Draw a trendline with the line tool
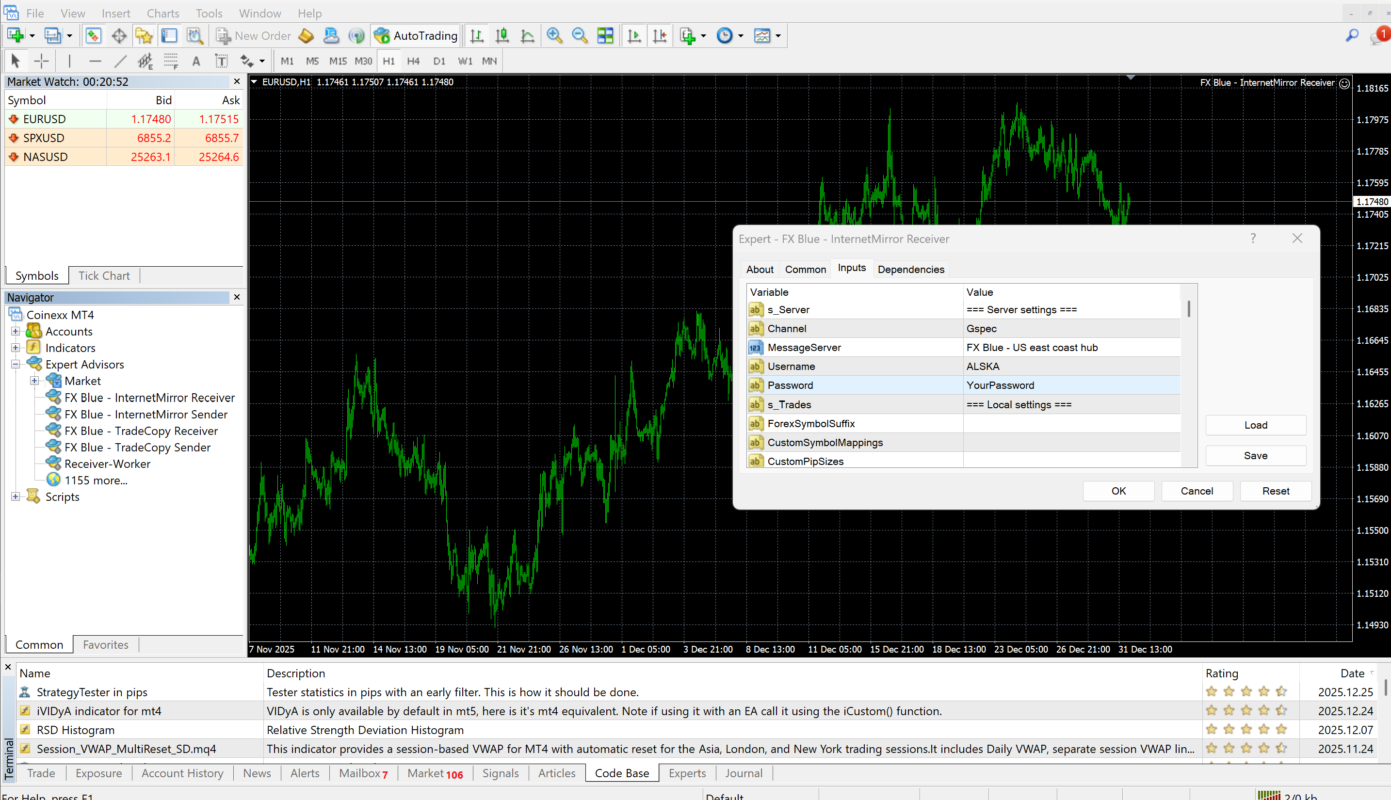The height and width of the screenshot is (800, 1391). [x=120, y=61]
